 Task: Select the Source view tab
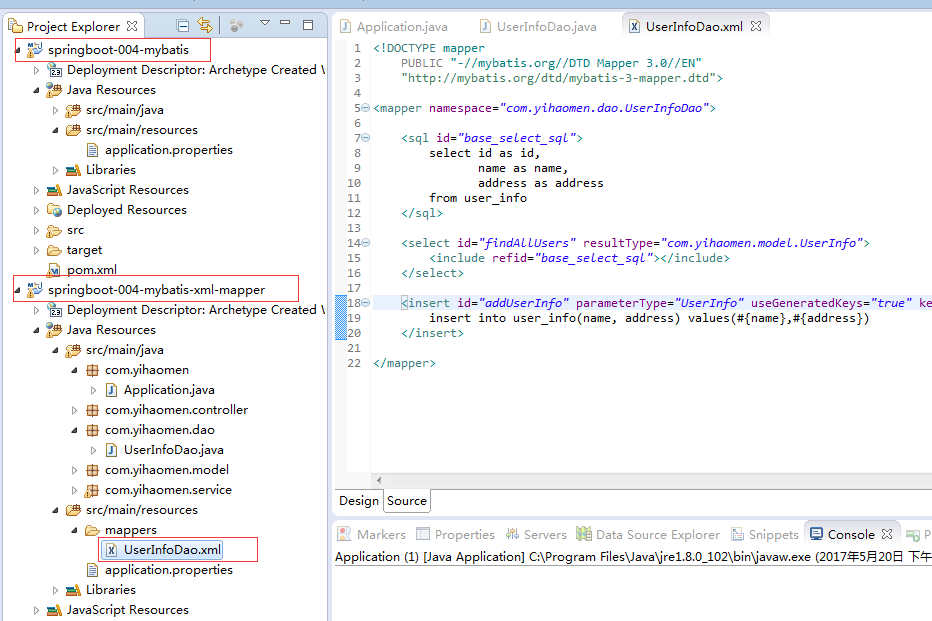click(x=407, y=501)
